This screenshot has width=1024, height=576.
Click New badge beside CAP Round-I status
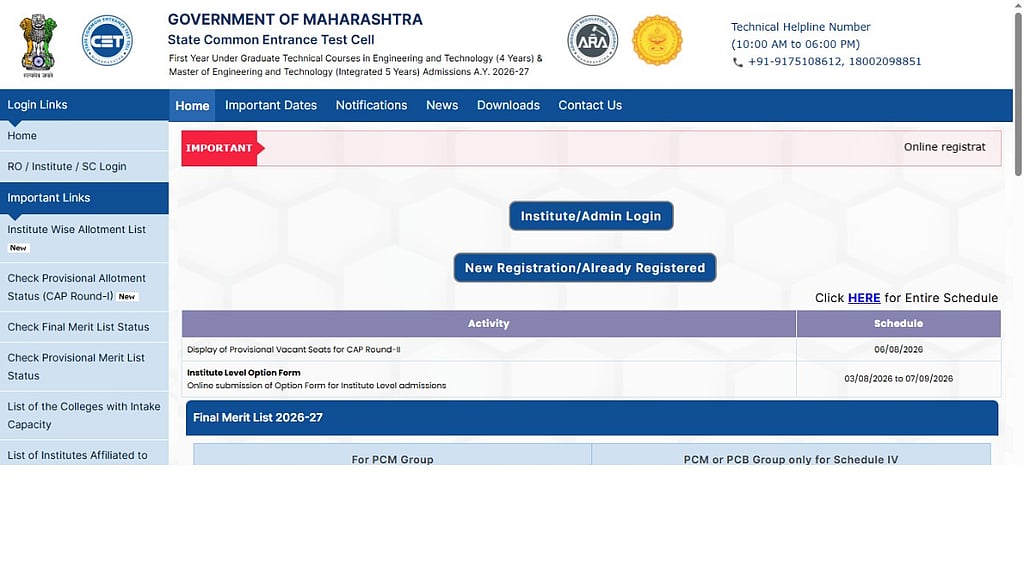coord(127,296)
